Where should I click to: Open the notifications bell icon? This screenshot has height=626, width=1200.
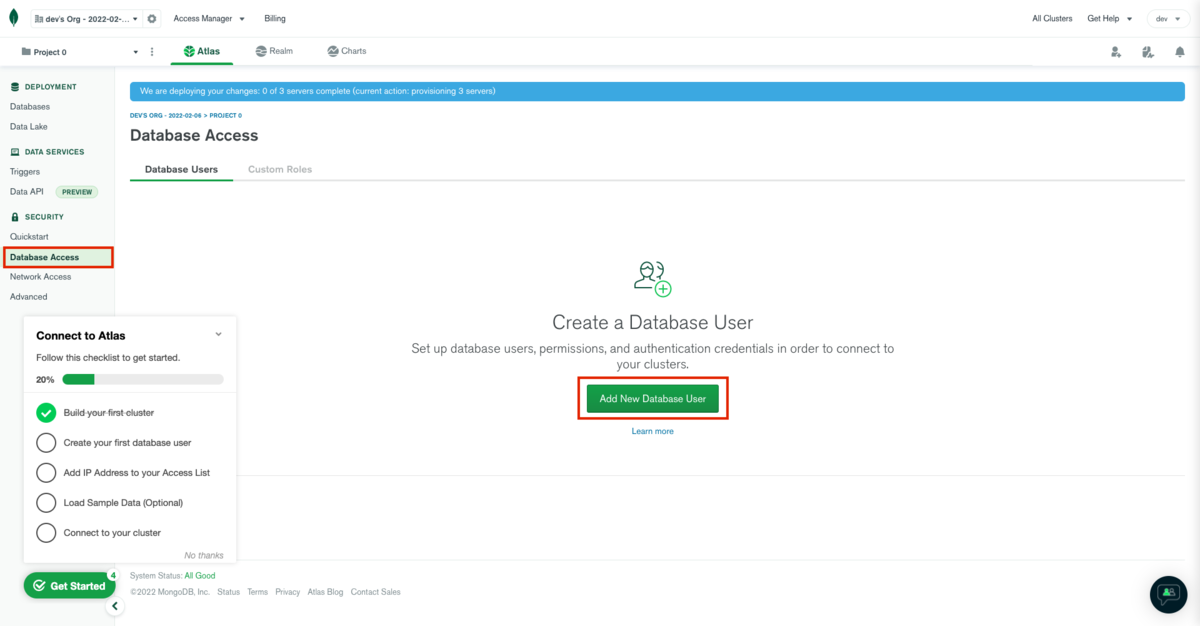[1180, 52]
